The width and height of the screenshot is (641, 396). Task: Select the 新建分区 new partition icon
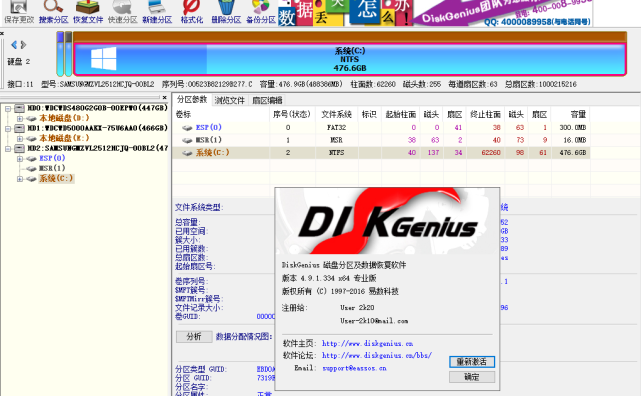[x=157, y=11]
